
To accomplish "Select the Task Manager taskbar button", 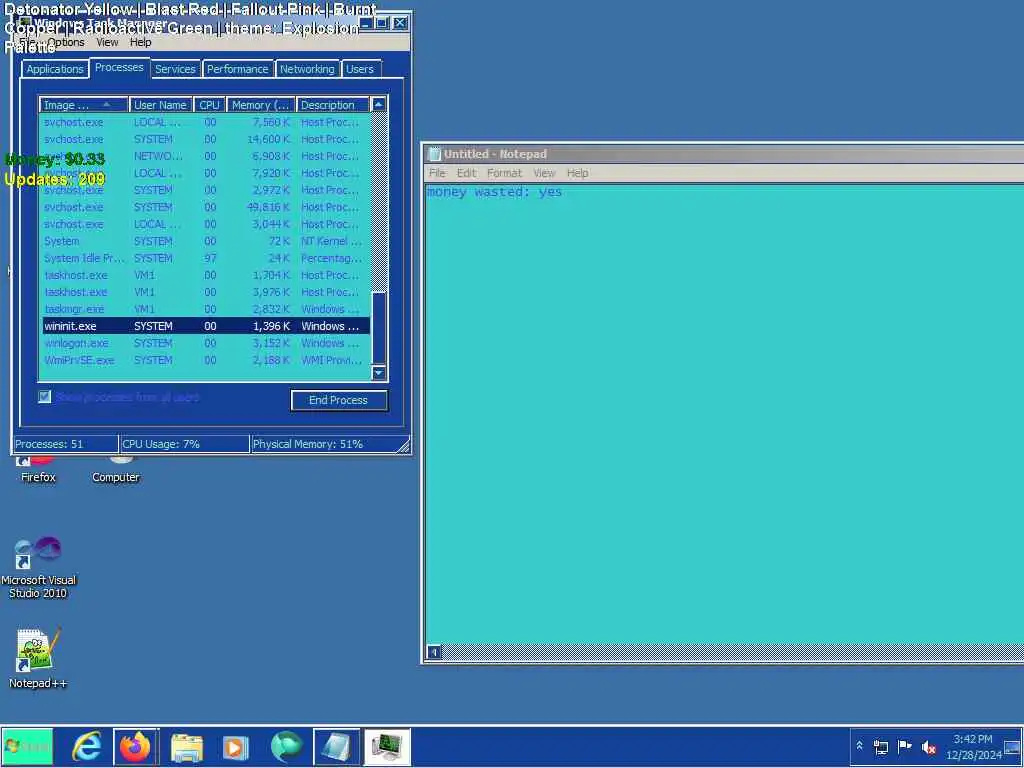I will pos(387,746).
